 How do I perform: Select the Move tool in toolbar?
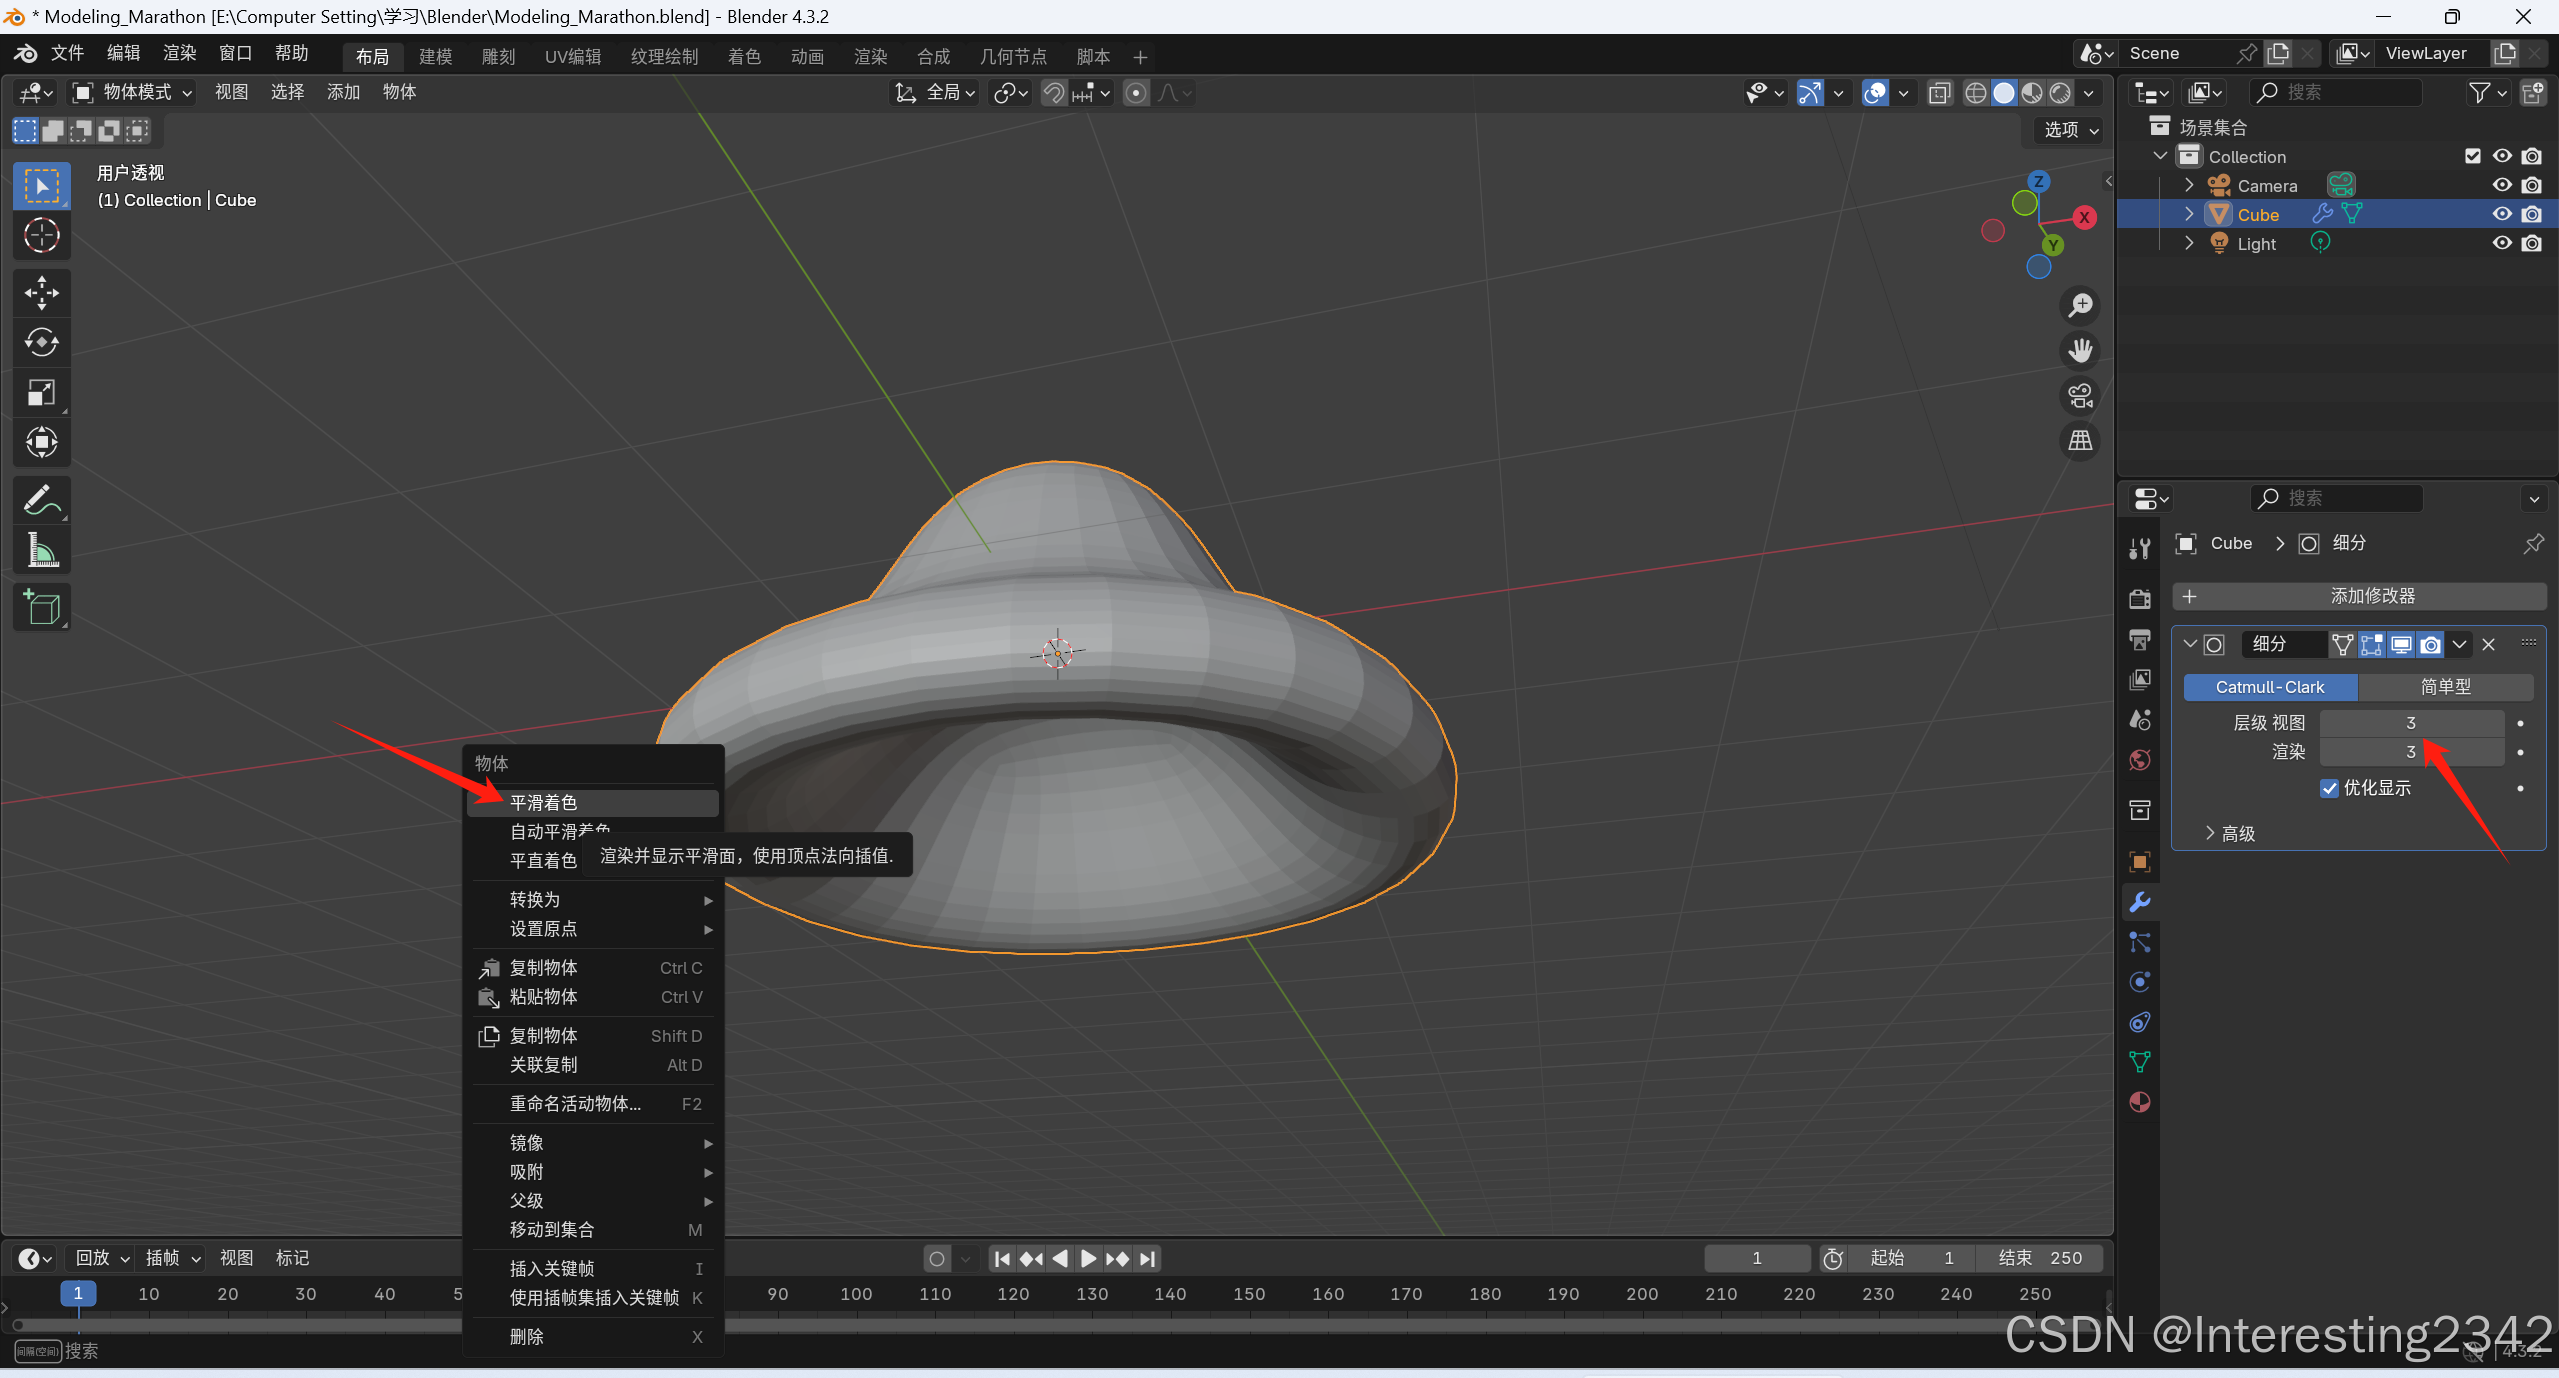coord(41,293)
